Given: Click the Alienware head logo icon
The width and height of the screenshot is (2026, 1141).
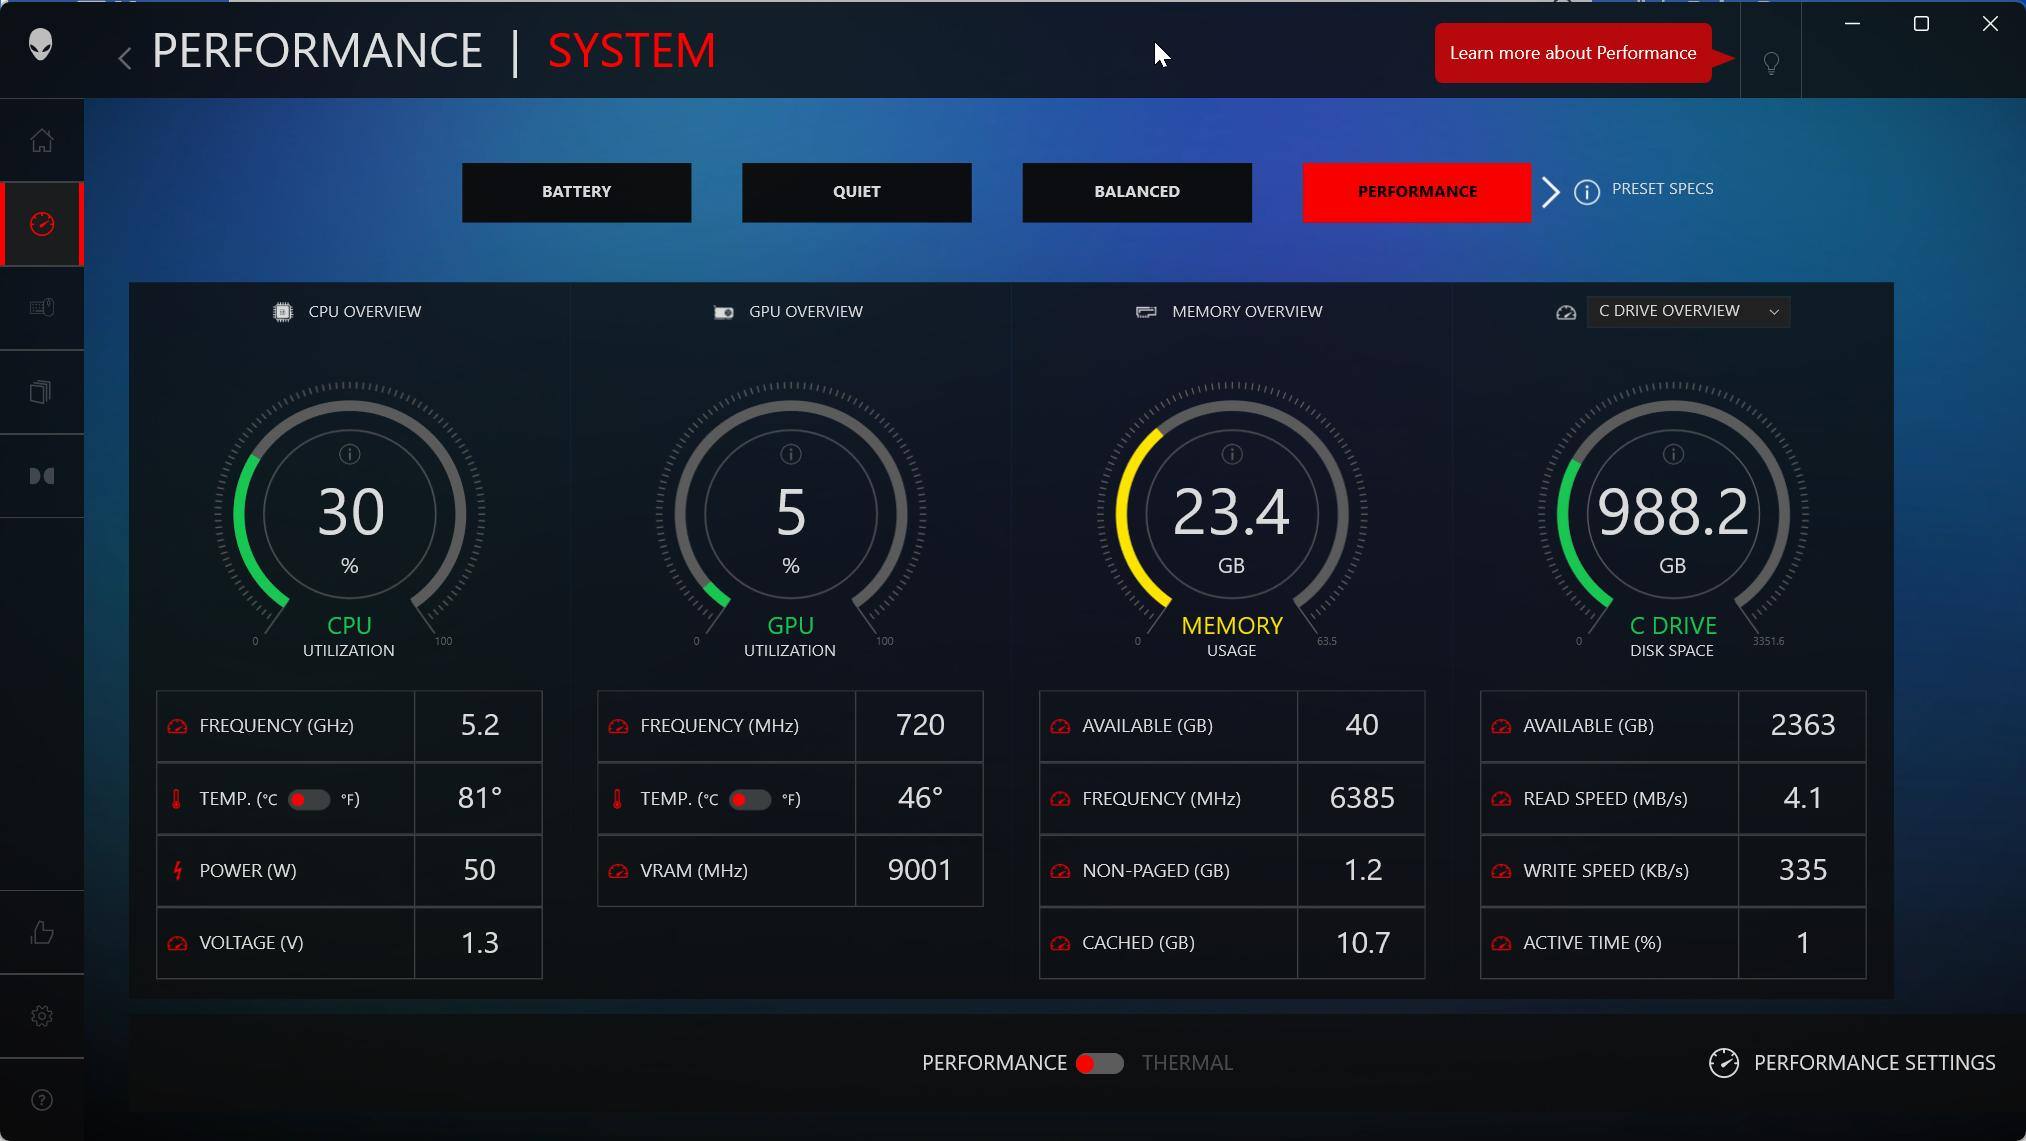Looking at the screenshot, I should (x=41, y=45).
